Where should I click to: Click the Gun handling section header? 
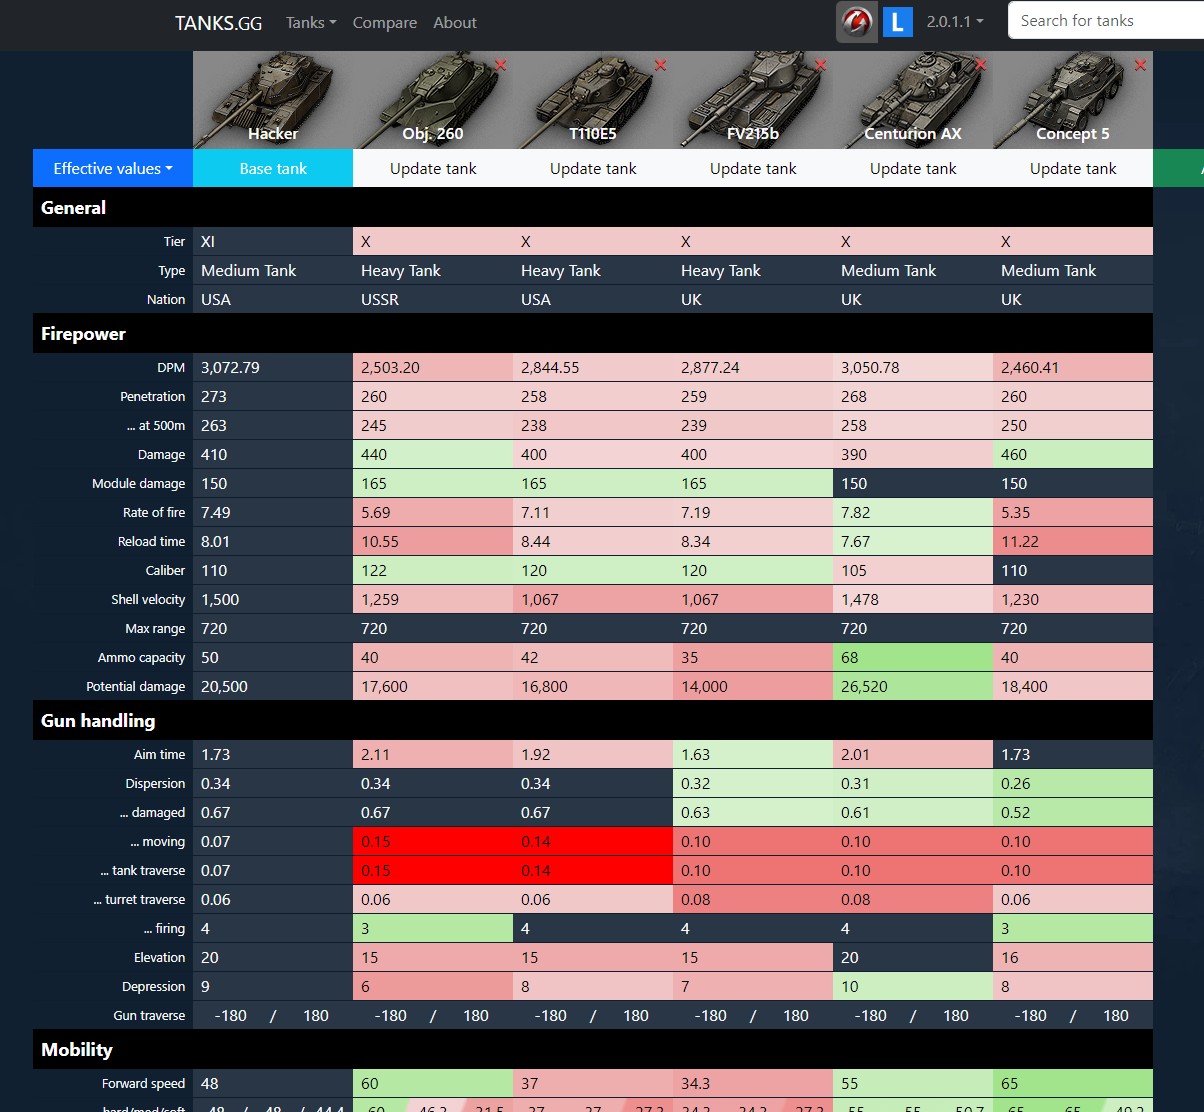pos(593,720)
